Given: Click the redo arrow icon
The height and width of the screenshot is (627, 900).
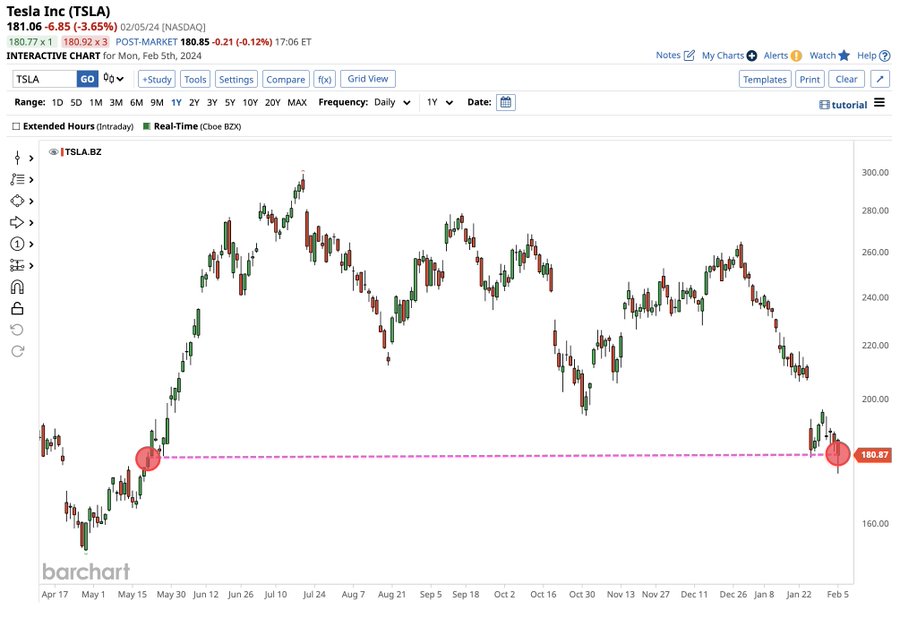Looking at the screenshot, I should tap(17, 351).
